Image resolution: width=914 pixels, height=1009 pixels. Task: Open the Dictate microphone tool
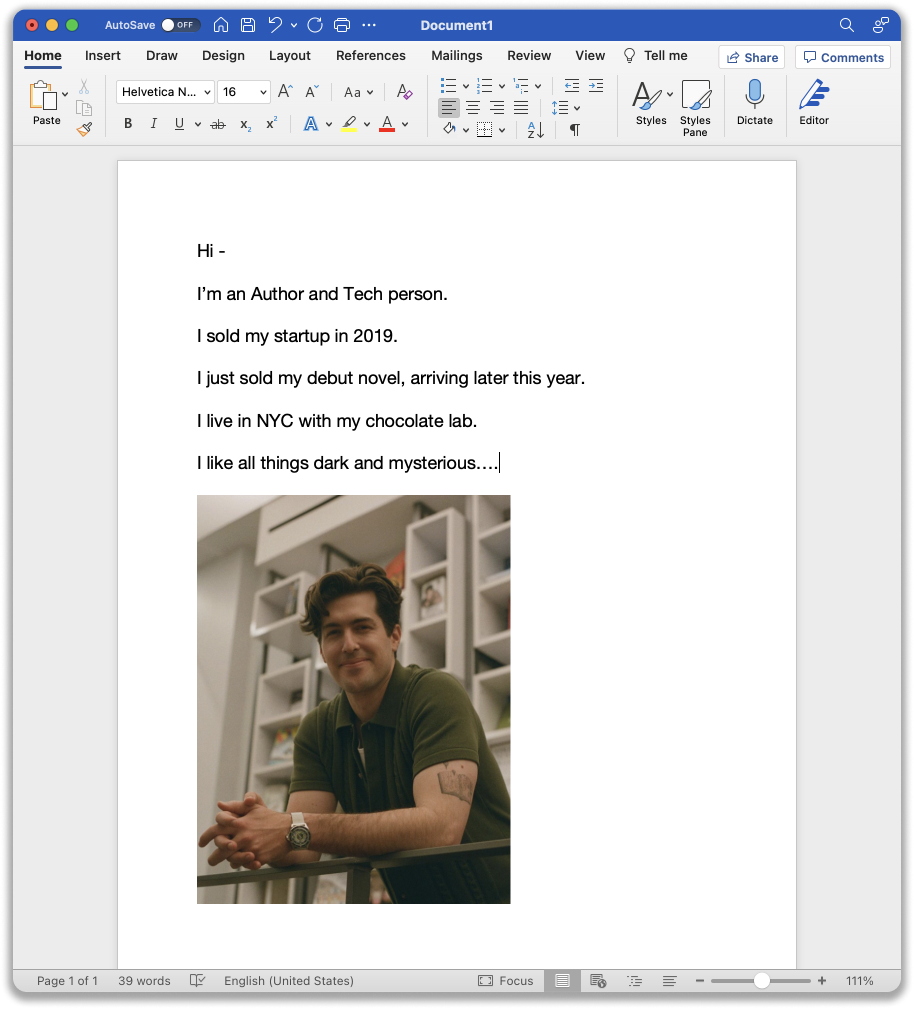click(754, 103)
